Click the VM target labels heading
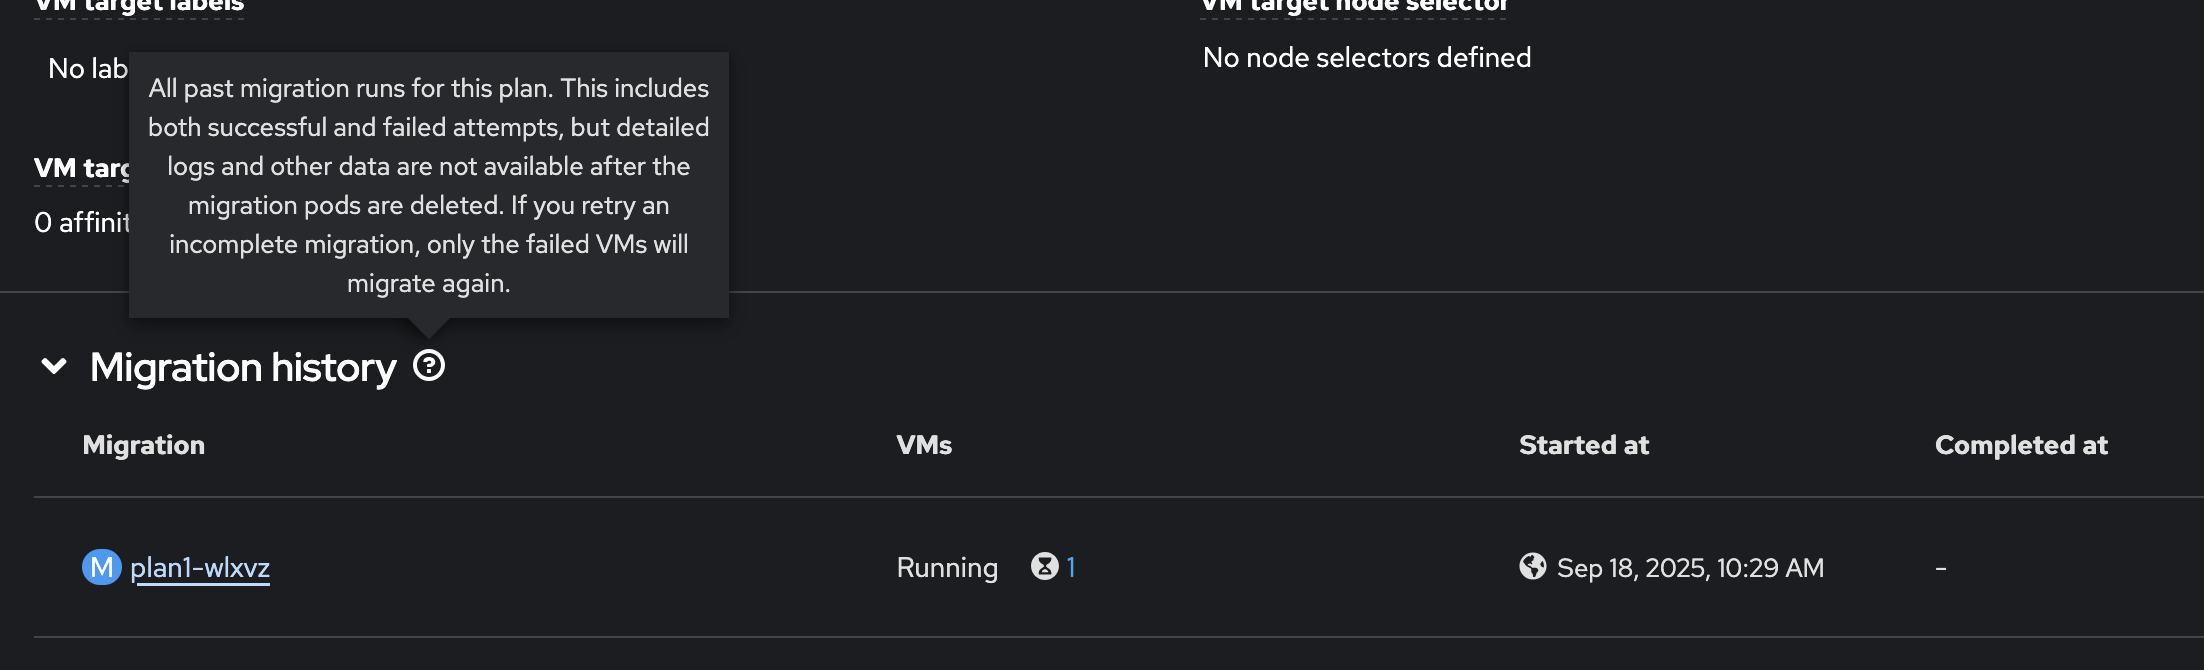Image resolution: width=2204 pixels, height=670 pixels. pyautogui.click(x=139, y=7)
